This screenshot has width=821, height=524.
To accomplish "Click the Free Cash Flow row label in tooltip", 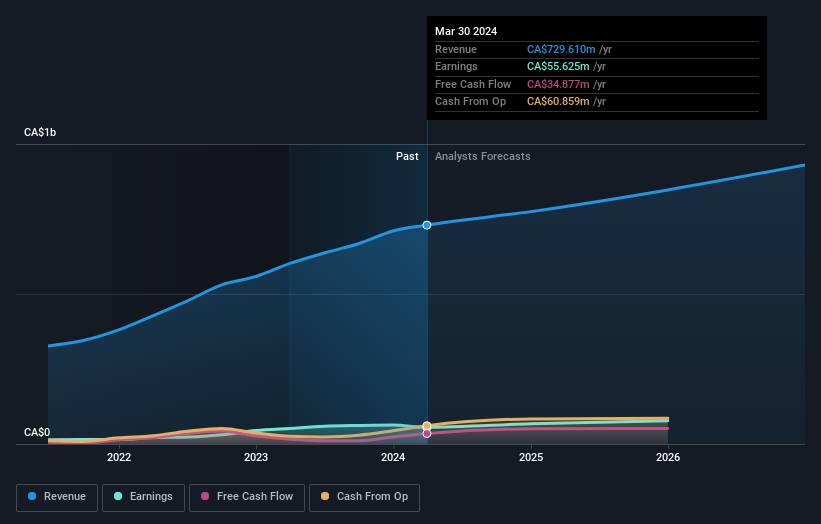I will coord(473,84).
